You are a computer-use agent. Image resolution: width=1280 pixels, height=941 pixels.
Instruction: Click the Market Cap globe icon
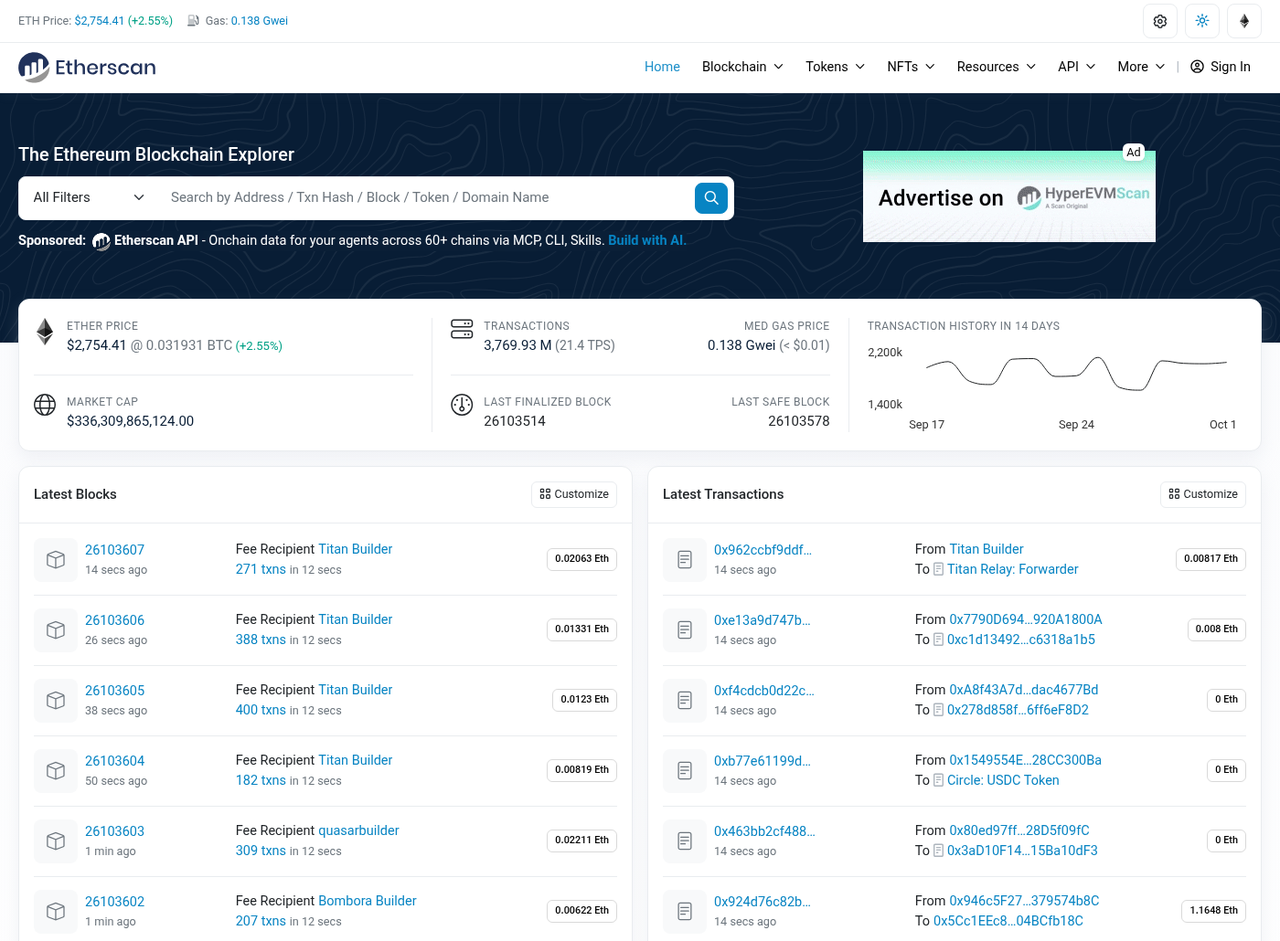45,404
